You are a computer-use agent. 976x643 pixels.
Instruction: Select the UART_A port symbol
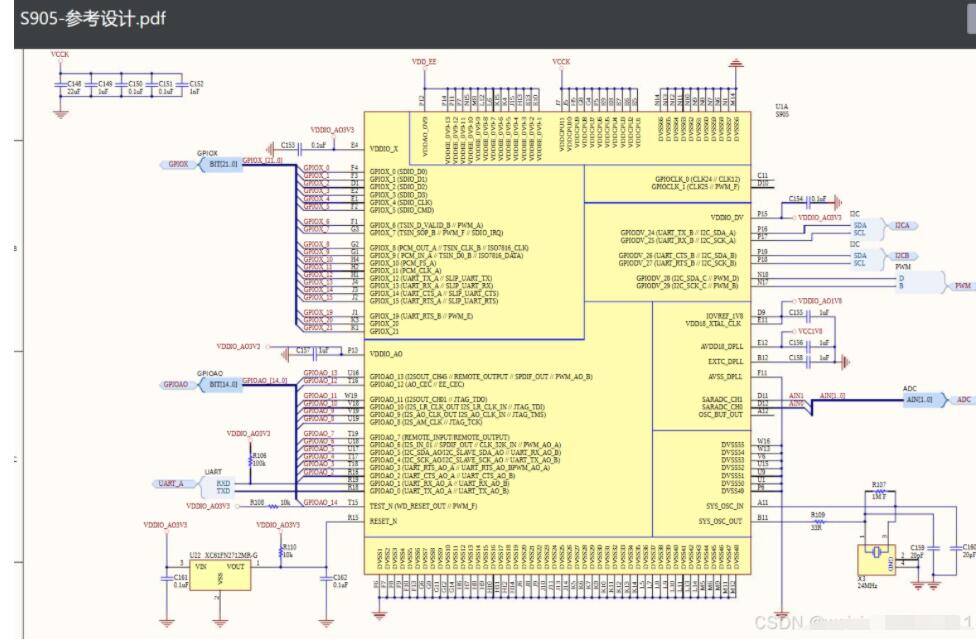(x=172, y=484)
